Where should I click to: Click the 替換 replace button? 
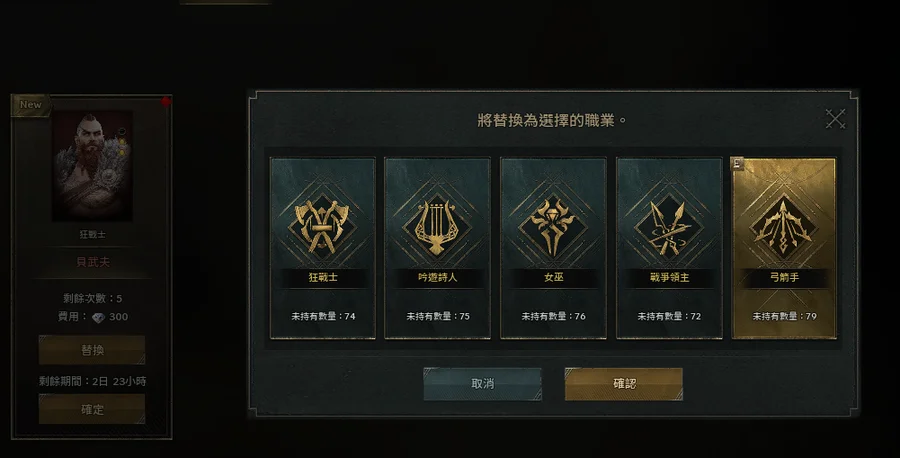(x=92, y=350)
